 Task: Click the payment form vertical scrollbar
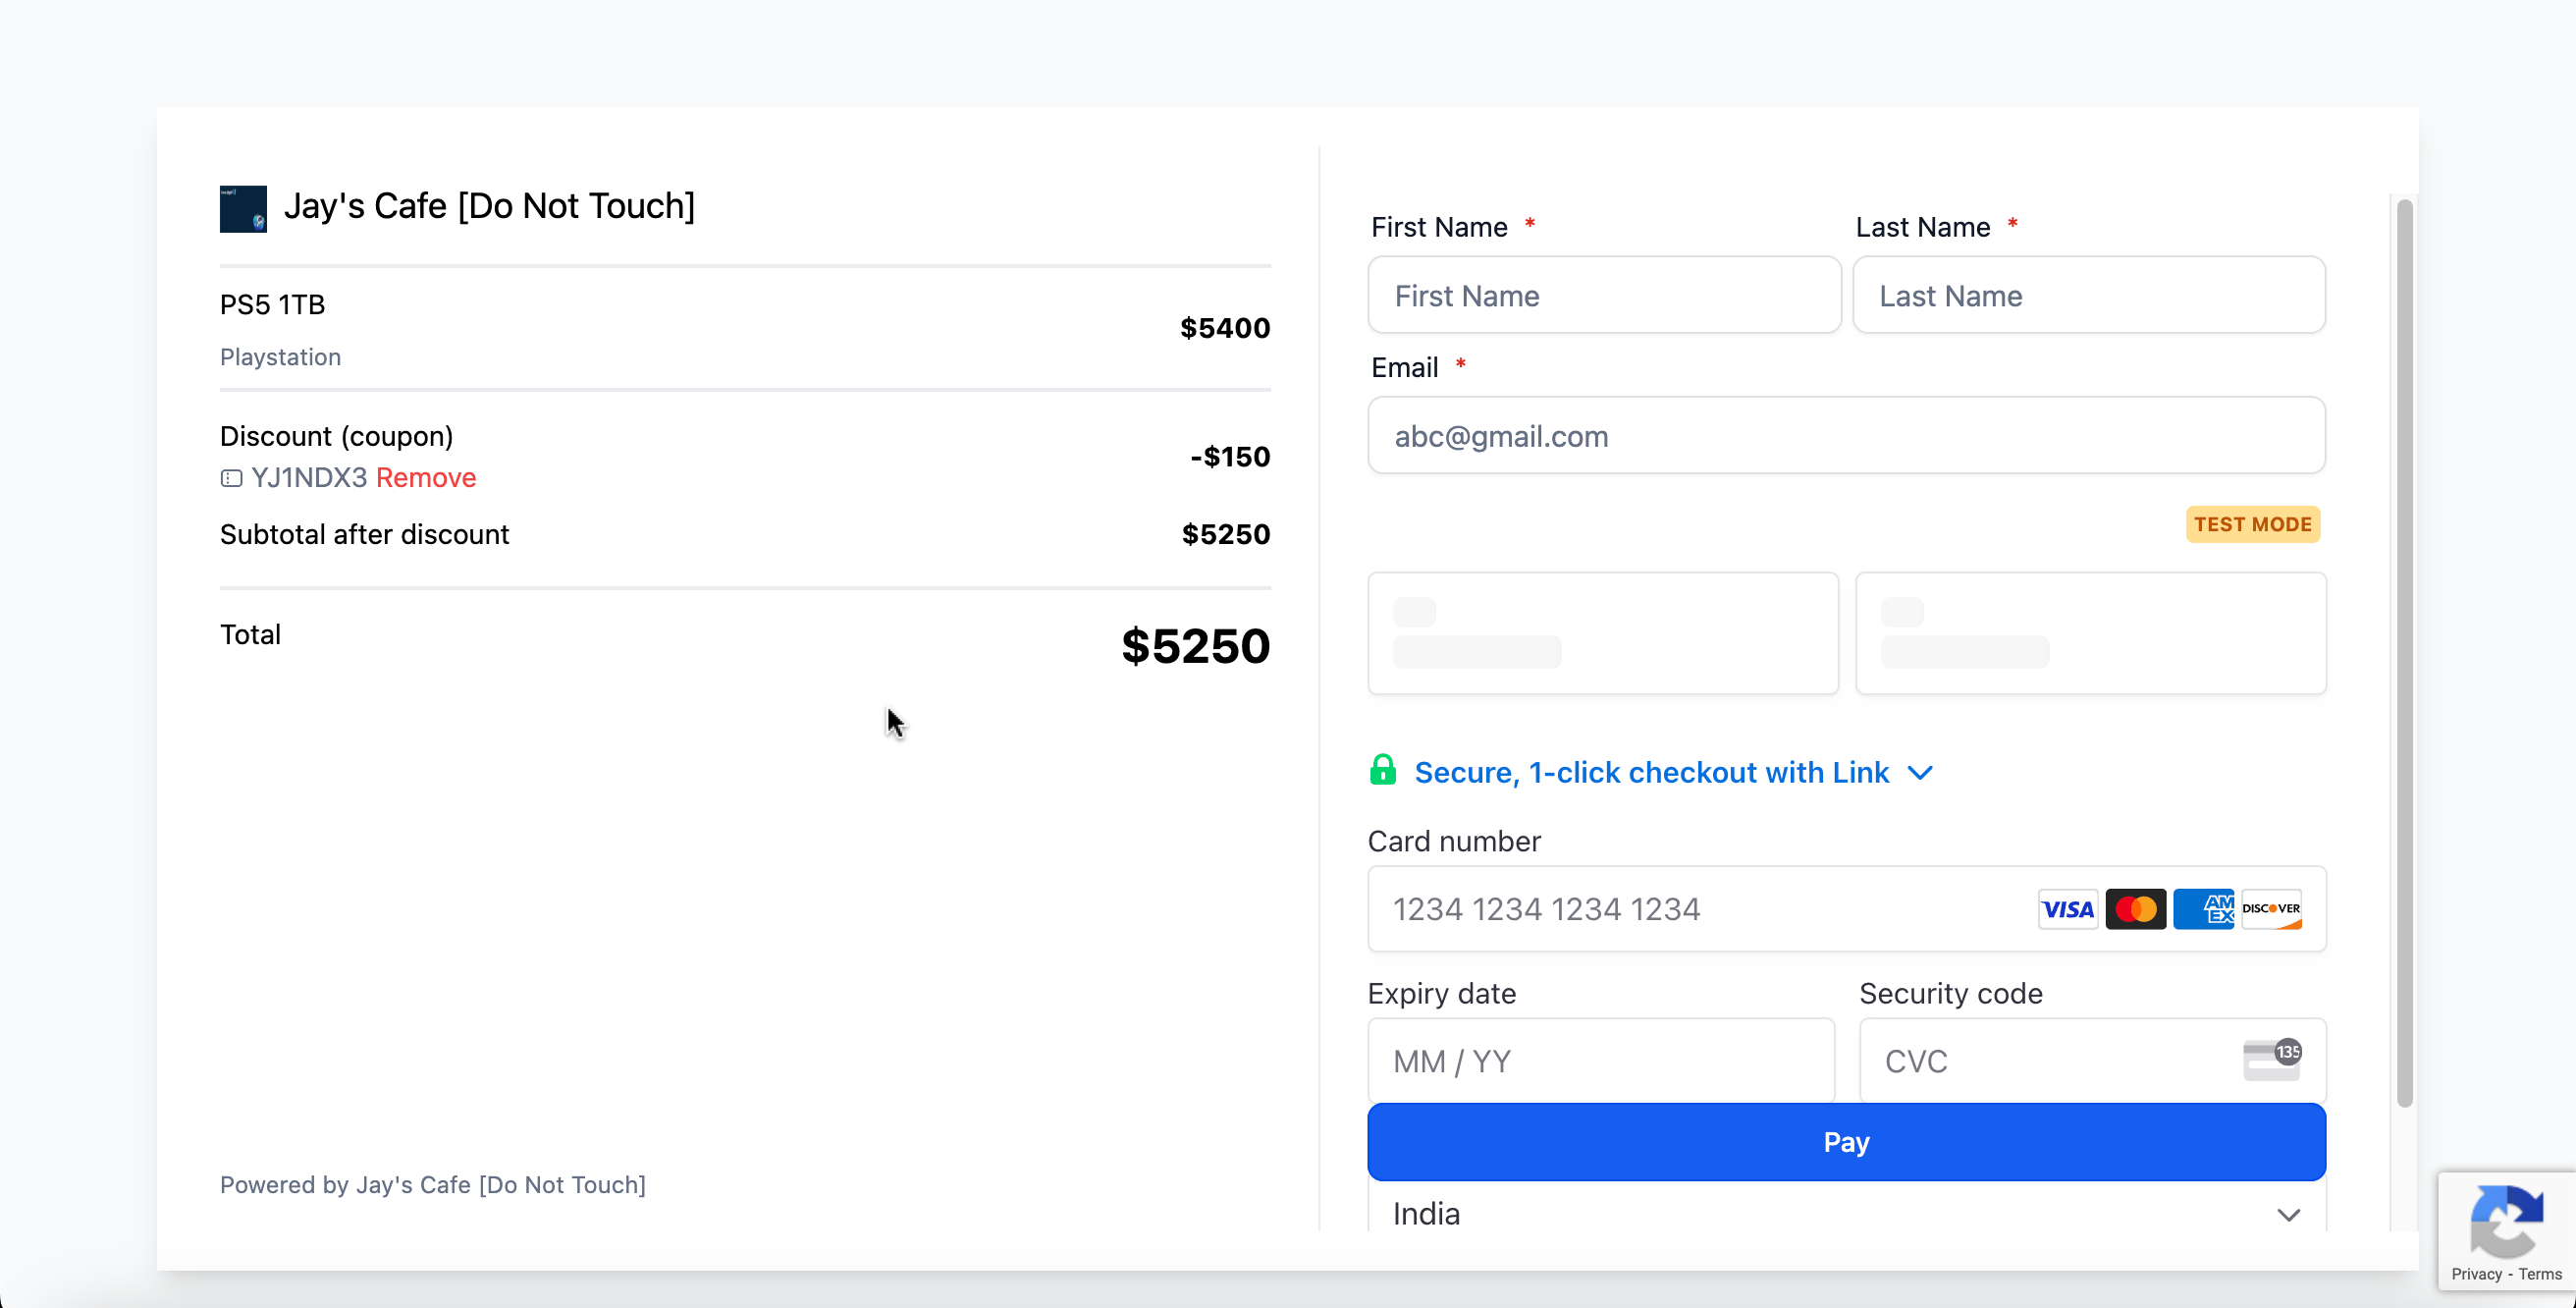2404,650
